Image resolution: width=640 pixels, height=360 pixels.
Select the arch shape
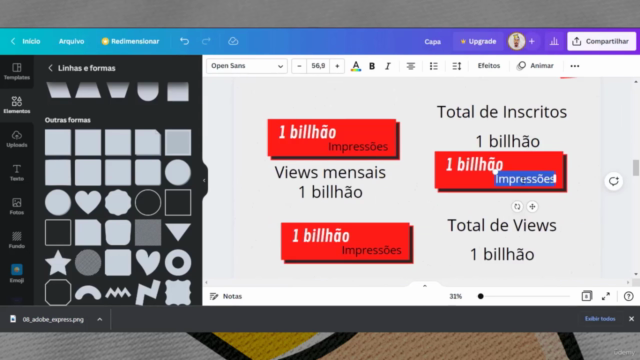(88, 293)
